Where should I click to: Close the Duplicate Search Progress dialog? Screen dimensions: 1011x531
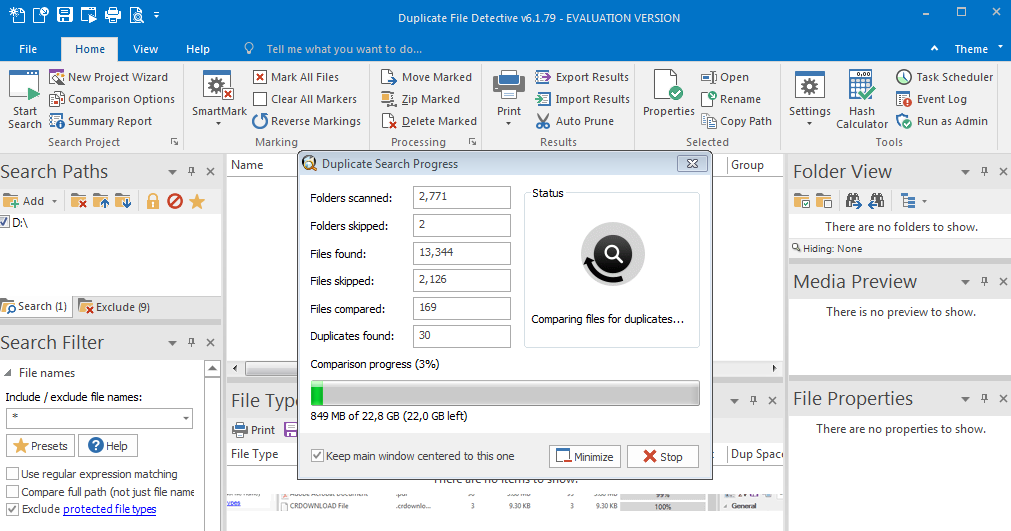[x=692, y=164]
